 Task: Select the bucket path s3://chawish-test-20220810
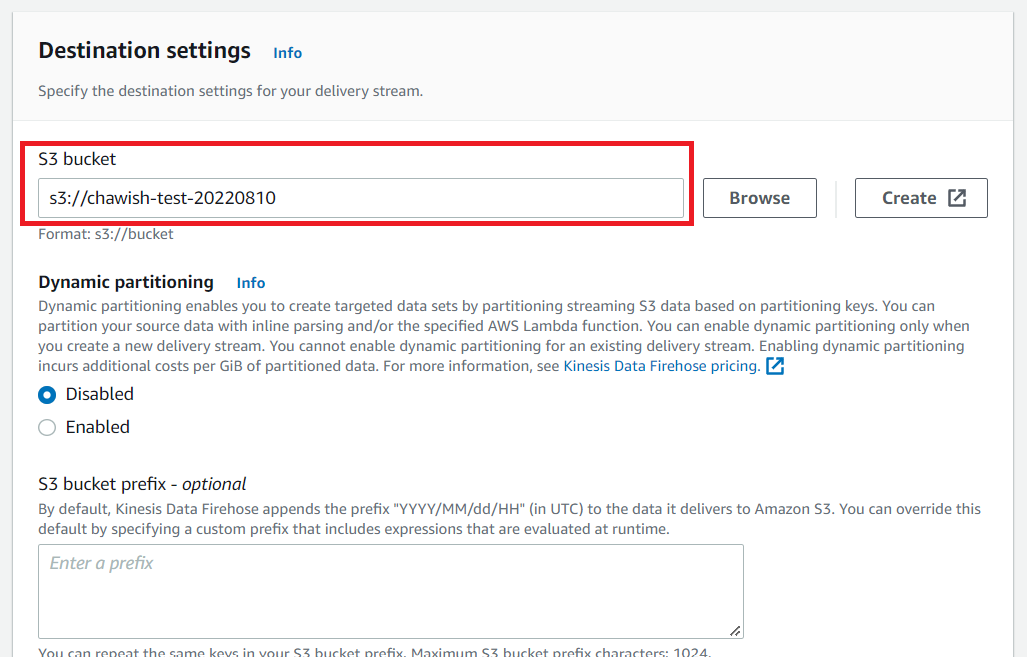360,197
